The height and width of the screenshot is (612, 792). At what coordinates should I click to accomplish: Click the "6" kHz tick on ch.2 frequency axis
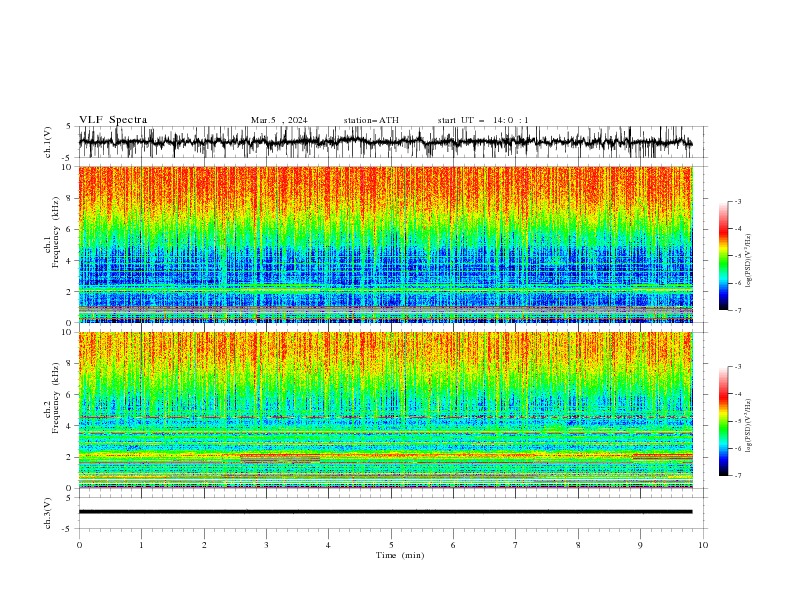point(69,395)
